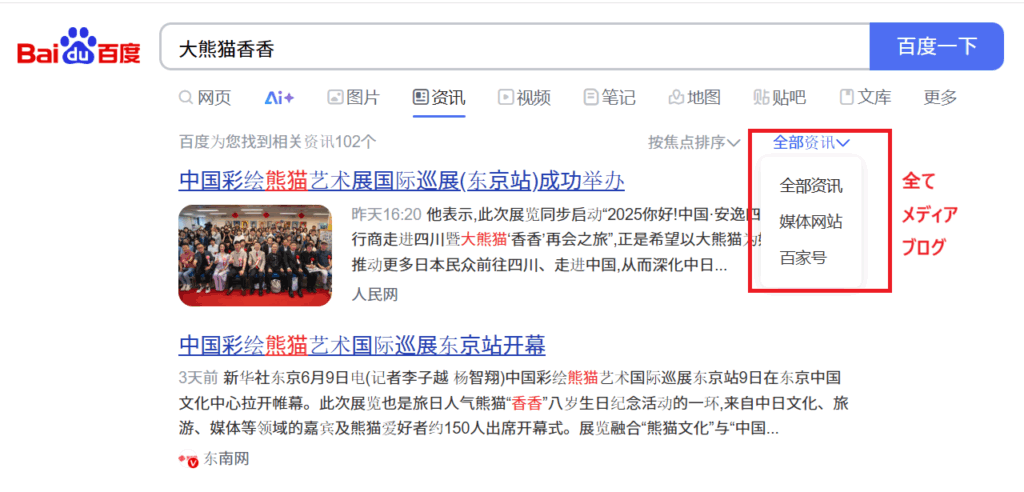Click the 人民网 source label
Viewport: 1024px width, 492px height.
[x=374, y=295]
